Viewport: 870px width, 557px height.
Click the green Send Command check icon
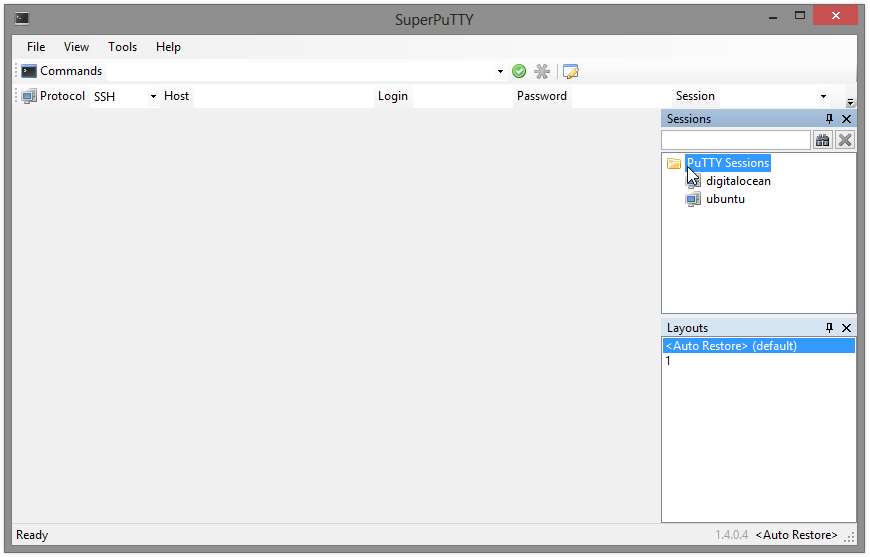519,71
